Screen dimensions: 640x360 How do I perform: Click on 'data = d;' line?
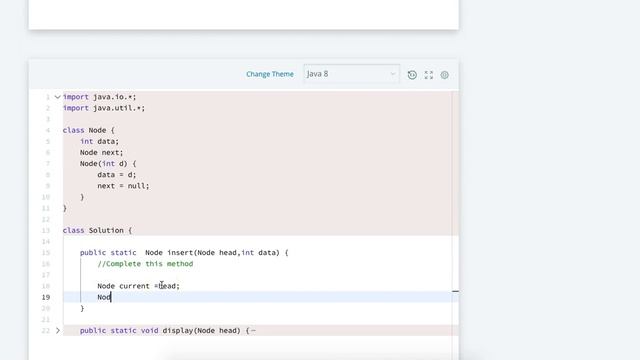pos(116,175)
